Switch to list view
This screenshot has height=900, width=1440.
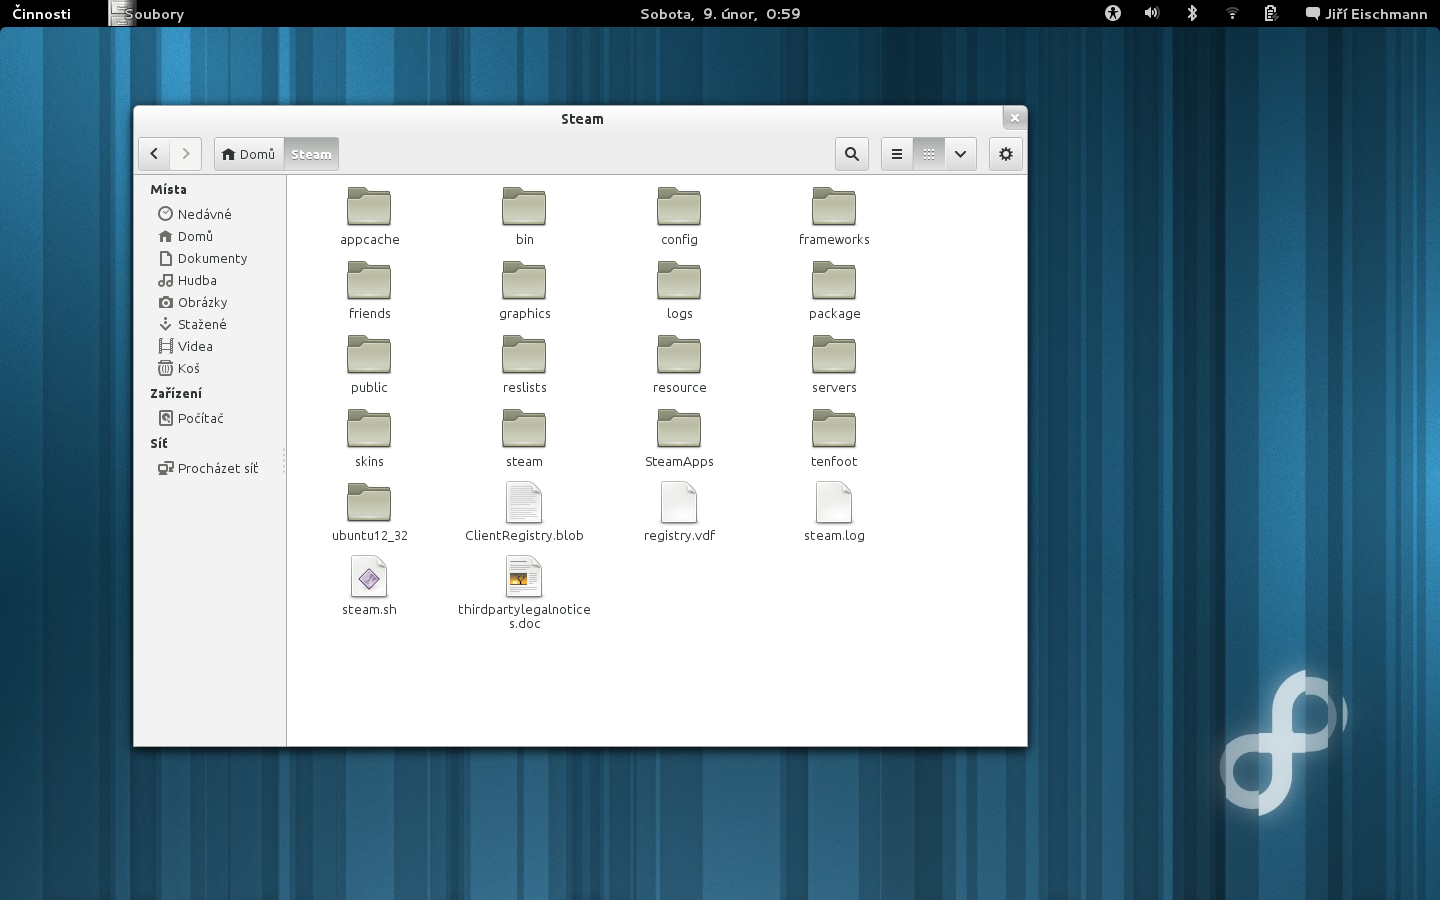click(x=897, y=154)
